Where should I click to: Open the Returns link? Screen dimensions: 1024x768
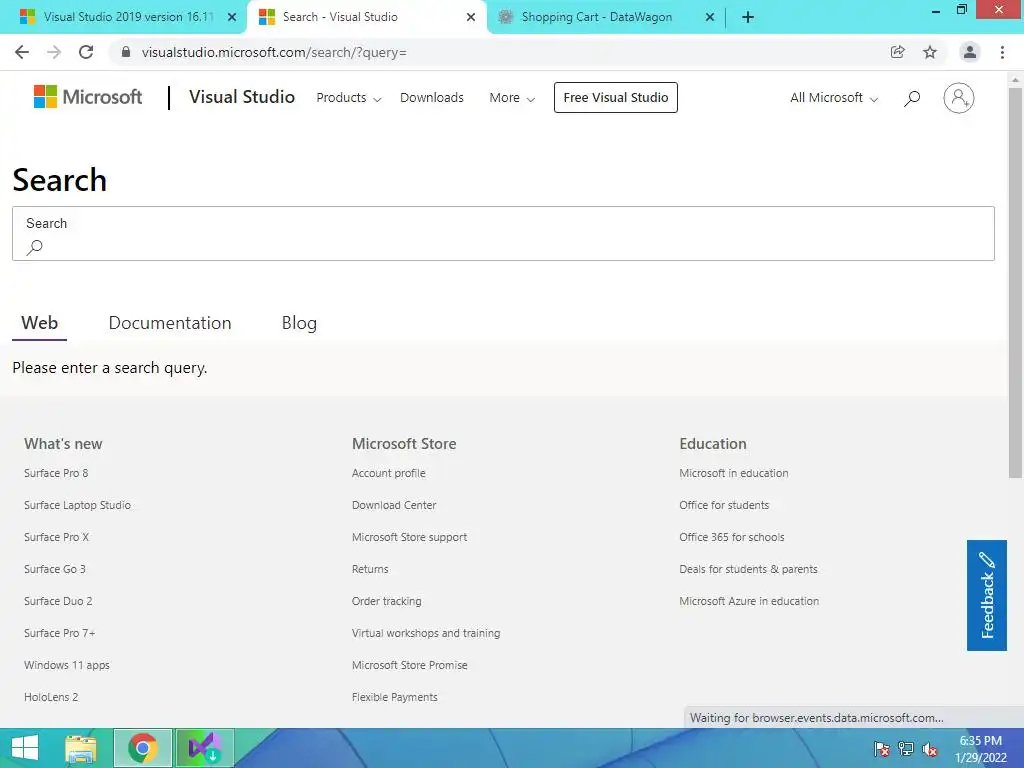[370, 569]
